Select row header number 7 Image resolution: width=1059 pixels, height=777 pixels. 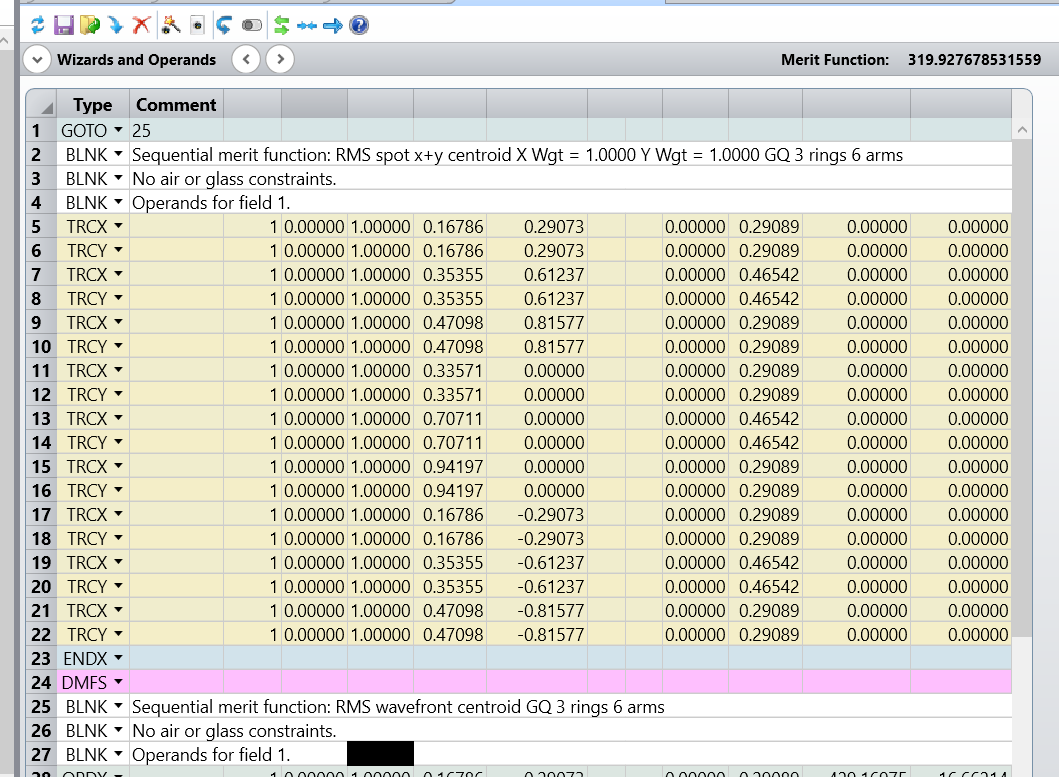coord(41,274)
